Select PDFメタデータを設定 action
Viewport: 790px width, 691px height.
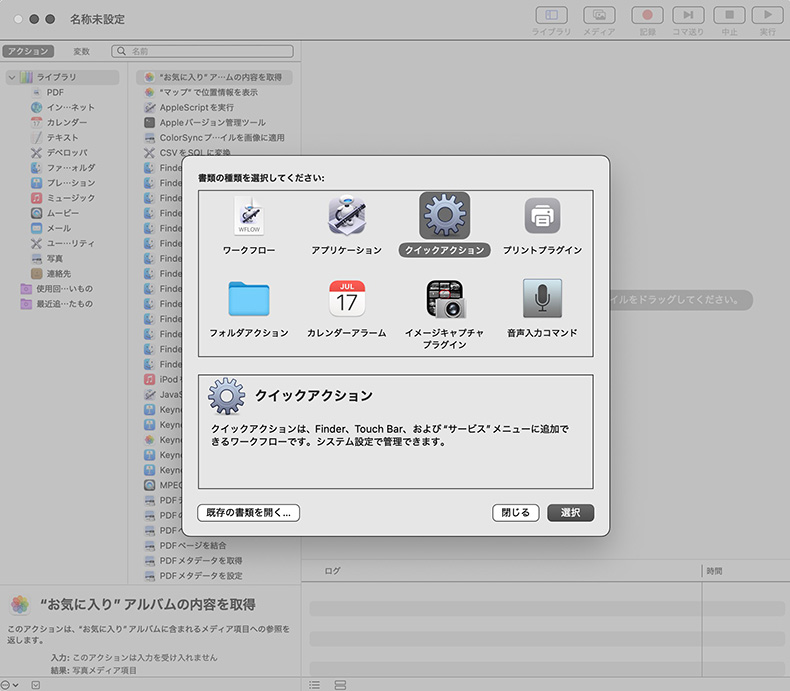click(x=193, y=576)
